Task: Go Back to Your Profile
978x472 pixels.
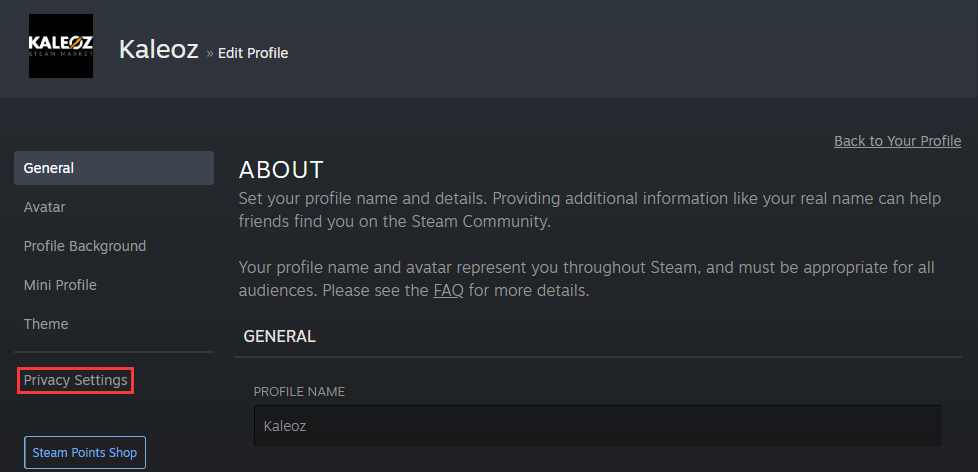Action: click(x=897, y=141)
